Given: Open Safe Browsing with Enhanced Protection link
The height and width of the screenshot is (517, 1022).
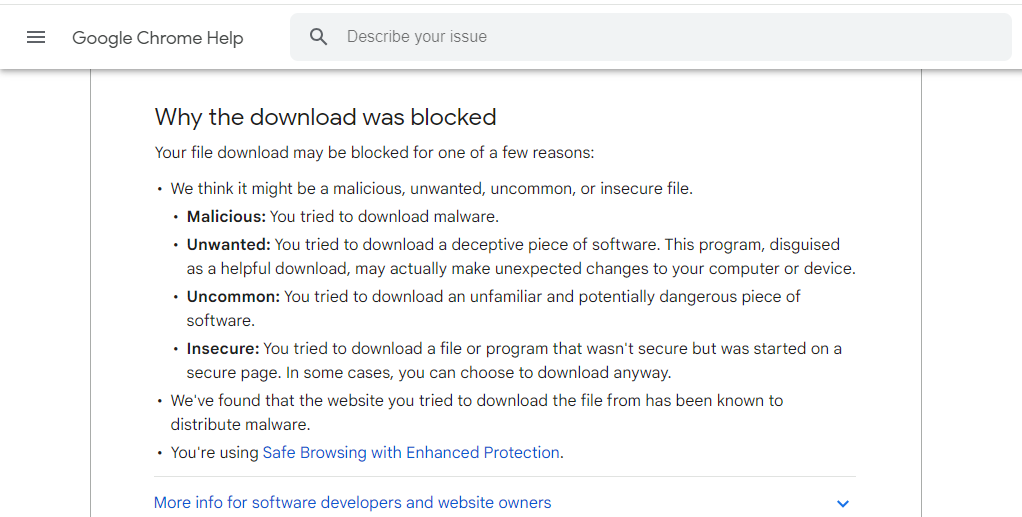Looking at the screenshot, I should click(x=411, y=452).
